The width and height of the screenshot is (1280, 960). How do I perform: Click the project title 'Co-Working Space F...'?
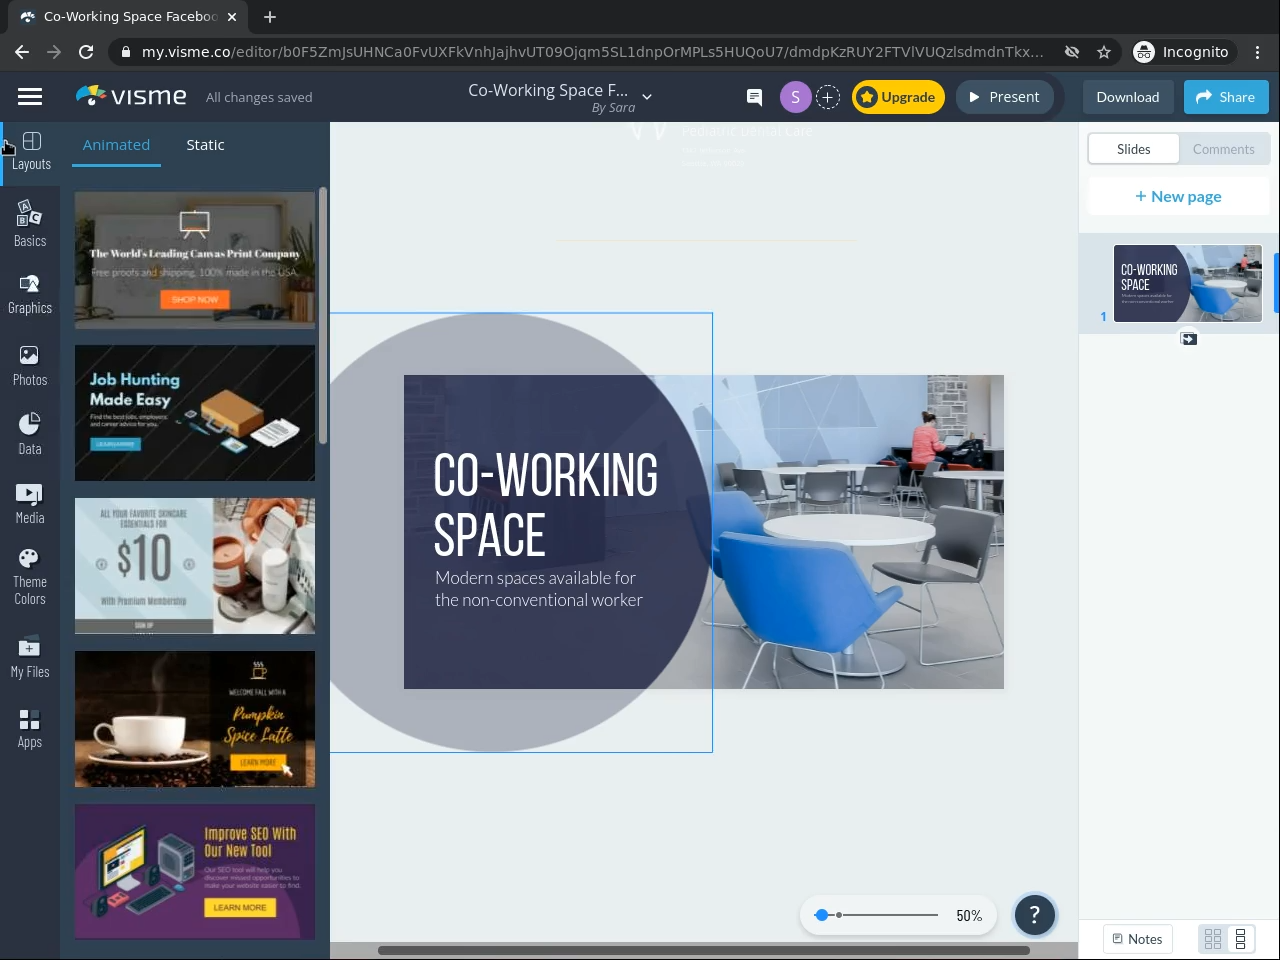pos(548,90)
